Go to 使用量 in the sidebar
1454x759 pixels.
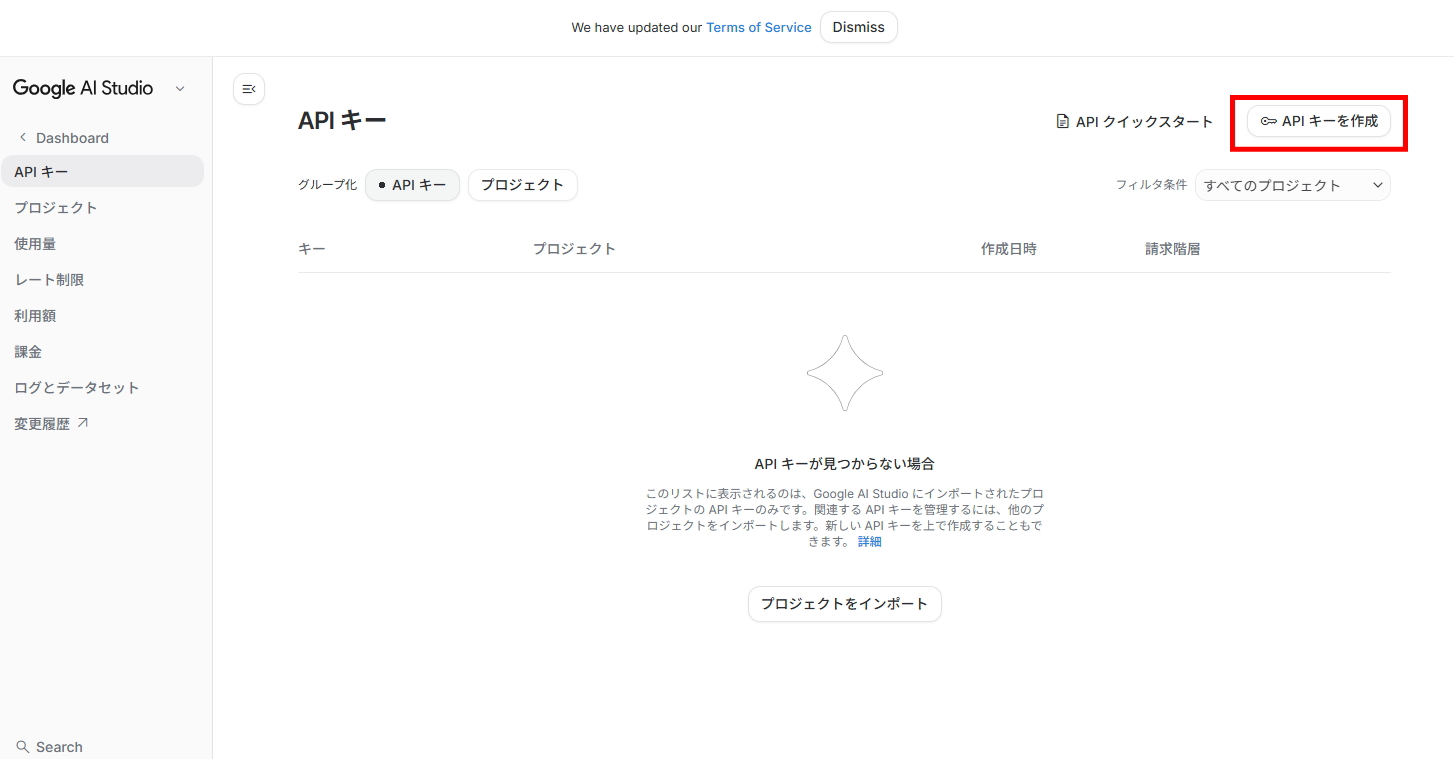35,244
